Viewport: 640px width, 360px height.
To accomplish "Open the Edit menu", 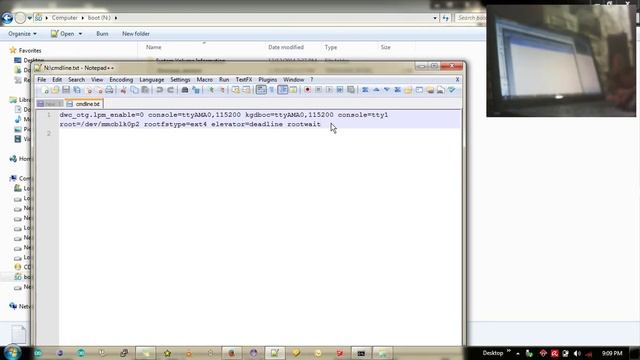I will [x=57, y=80].
